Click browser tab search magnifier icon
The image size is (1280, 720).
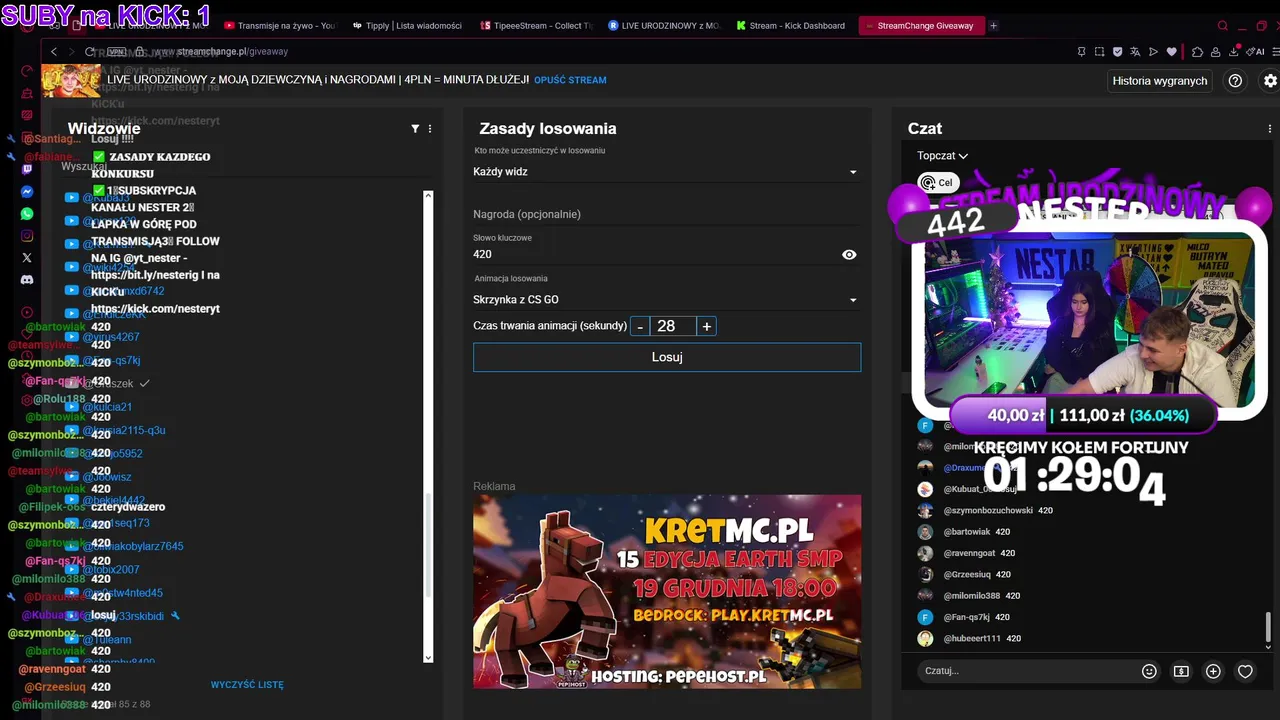(x=1222, y=26)
